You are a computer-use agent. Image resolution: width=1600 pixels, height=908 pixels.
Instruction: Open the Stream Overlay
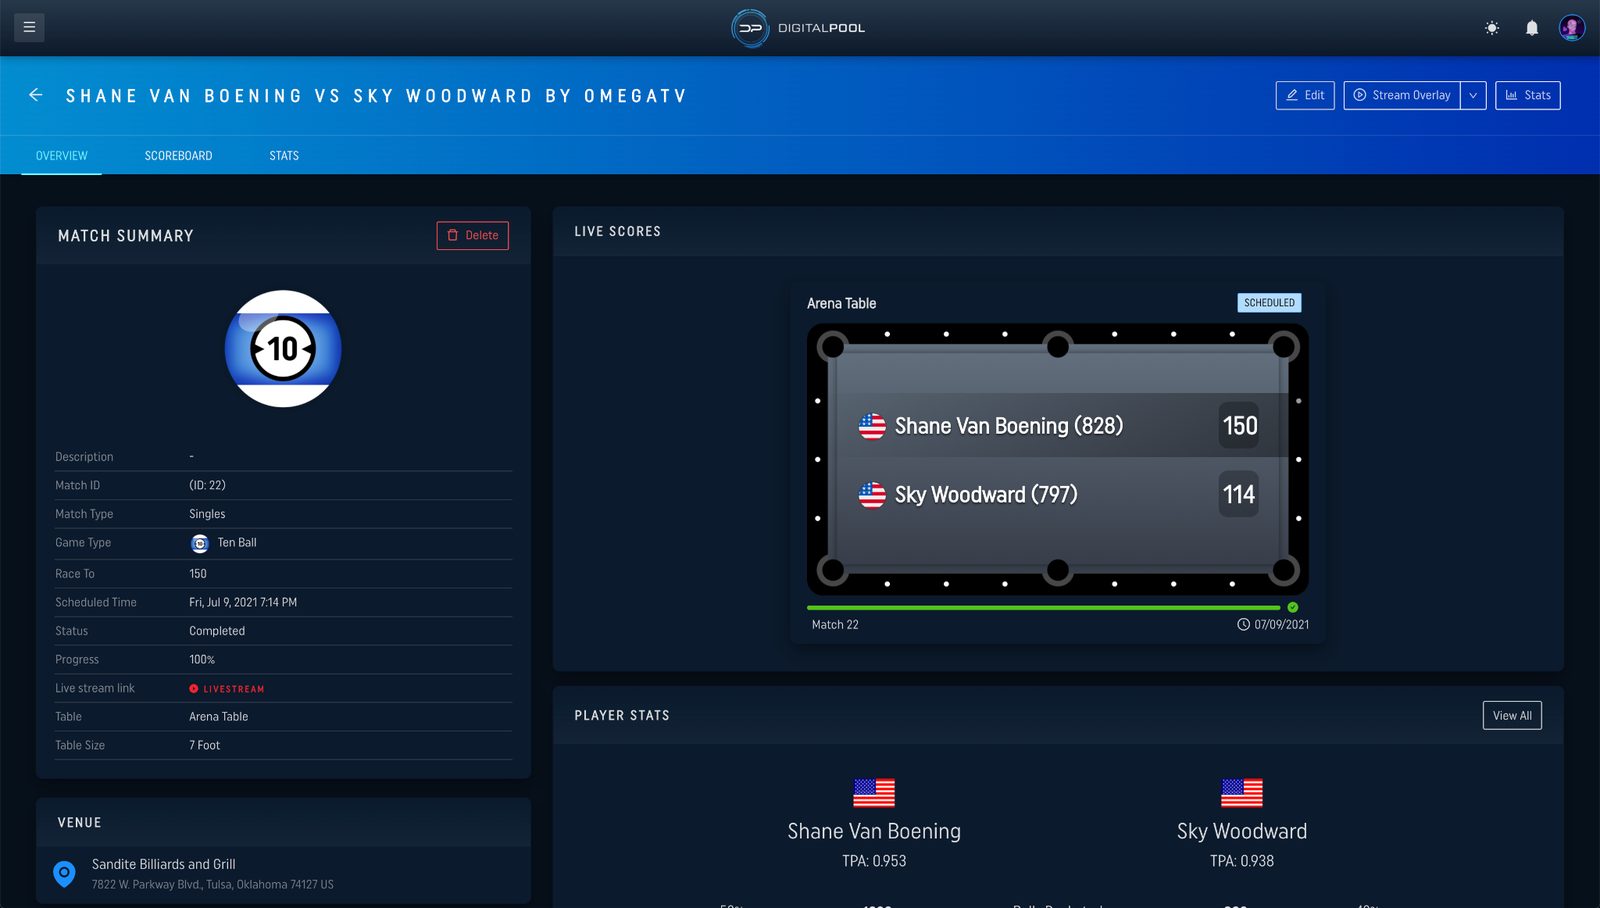point(1402,95)
